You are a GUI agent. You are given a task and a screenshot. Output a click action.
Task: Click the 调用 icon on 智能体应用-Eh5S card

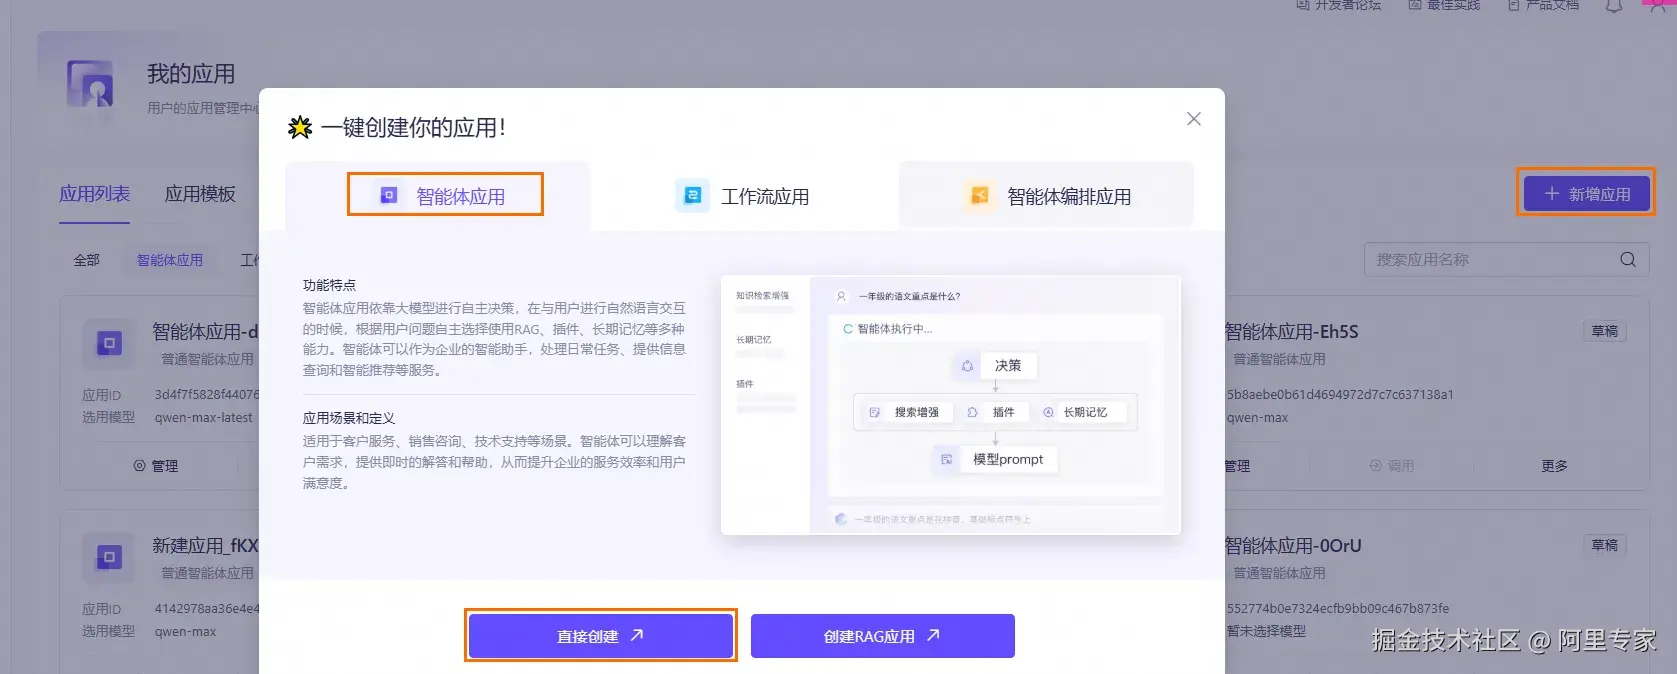pos(1376,466)
